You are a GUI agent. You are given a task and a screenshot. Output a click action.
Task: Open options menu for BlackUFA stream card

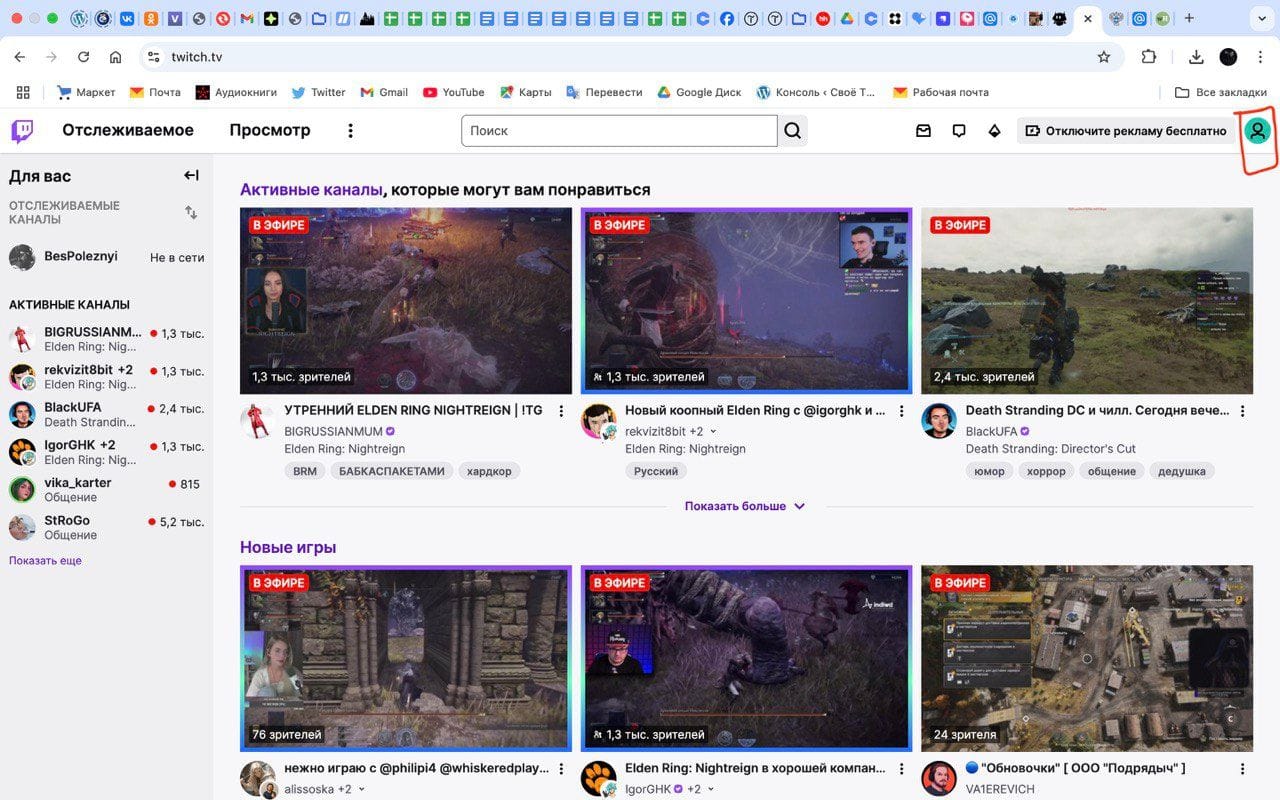pos(1242,411)
